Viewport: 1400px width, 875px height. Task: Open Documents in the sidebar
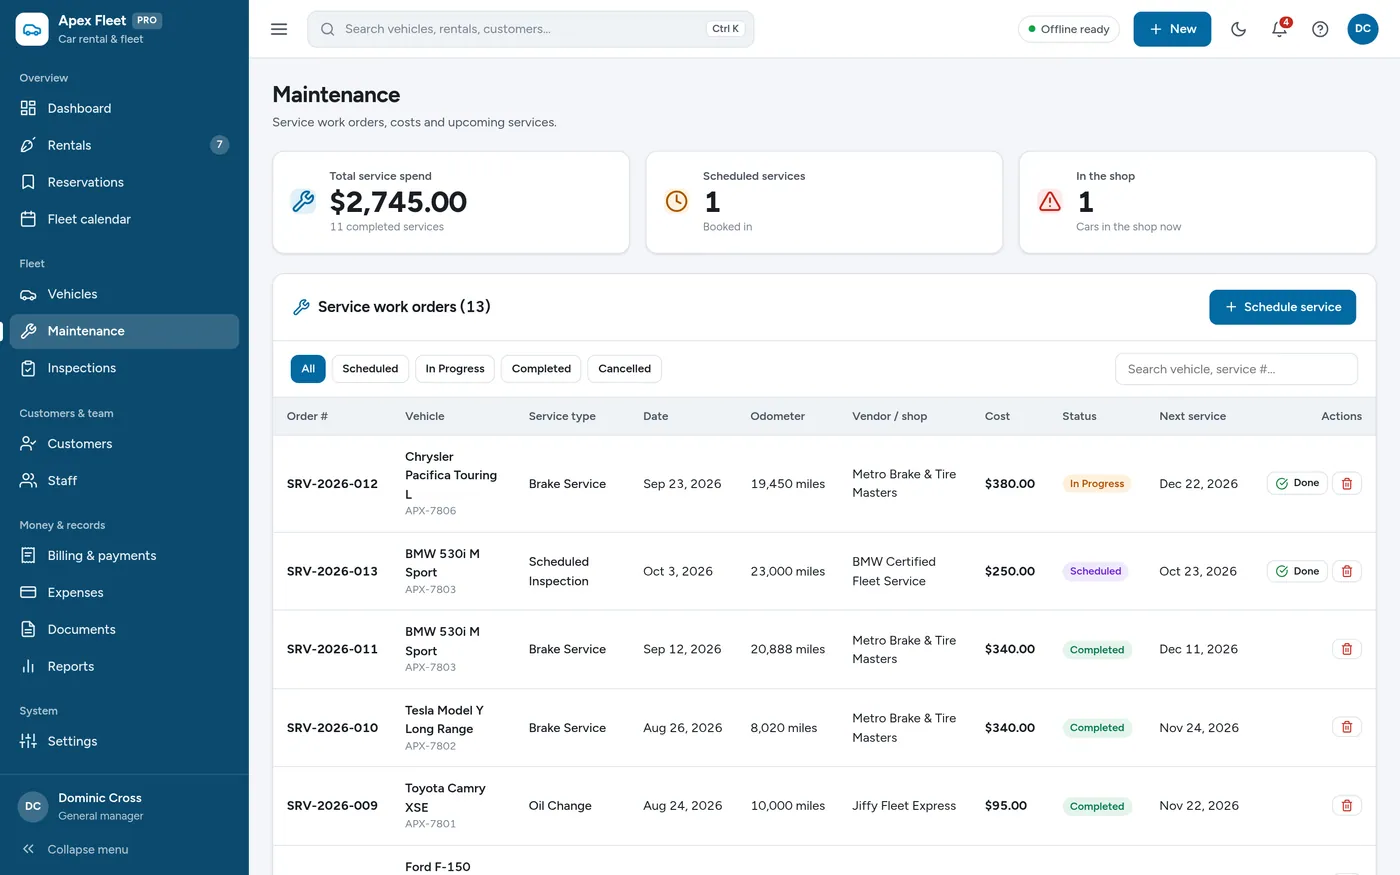click(x=124, y=630)
